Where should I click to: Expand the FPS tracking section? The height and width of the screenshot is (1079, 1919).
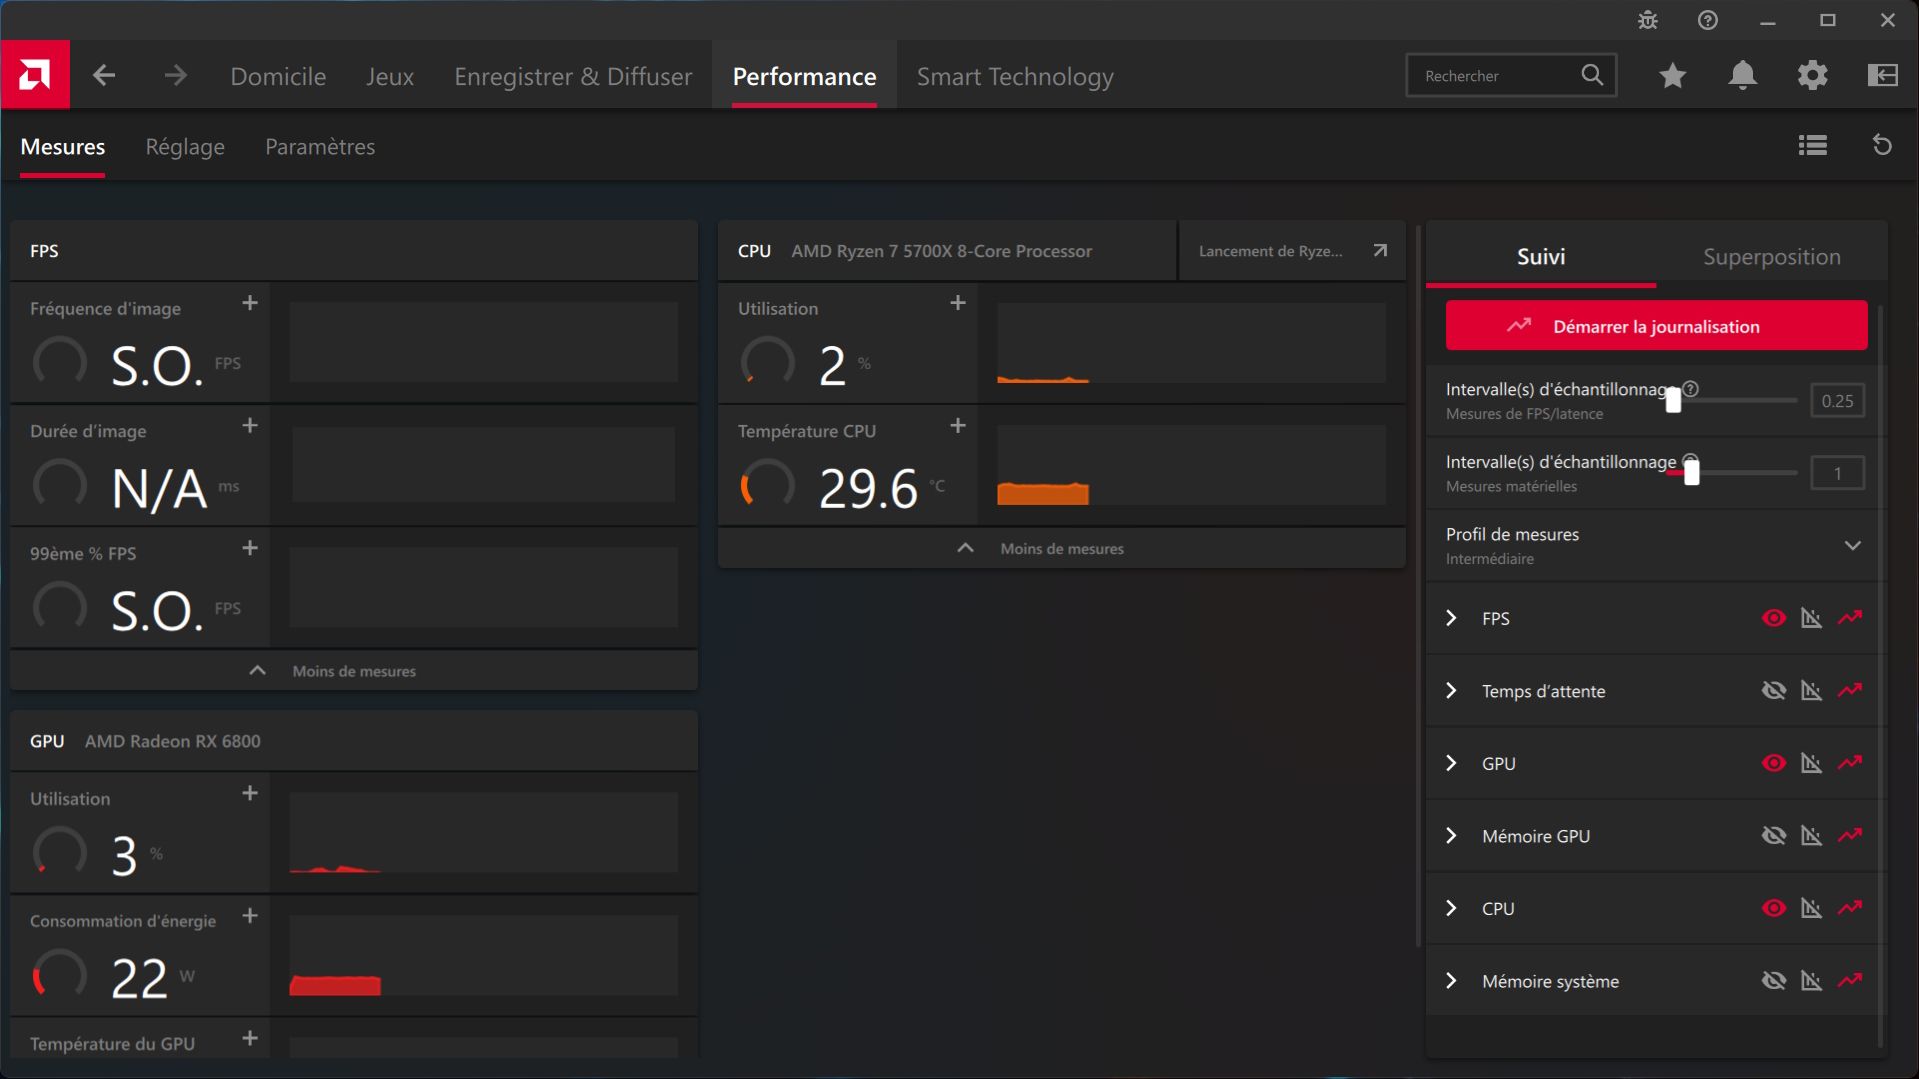click(1452, 618)
